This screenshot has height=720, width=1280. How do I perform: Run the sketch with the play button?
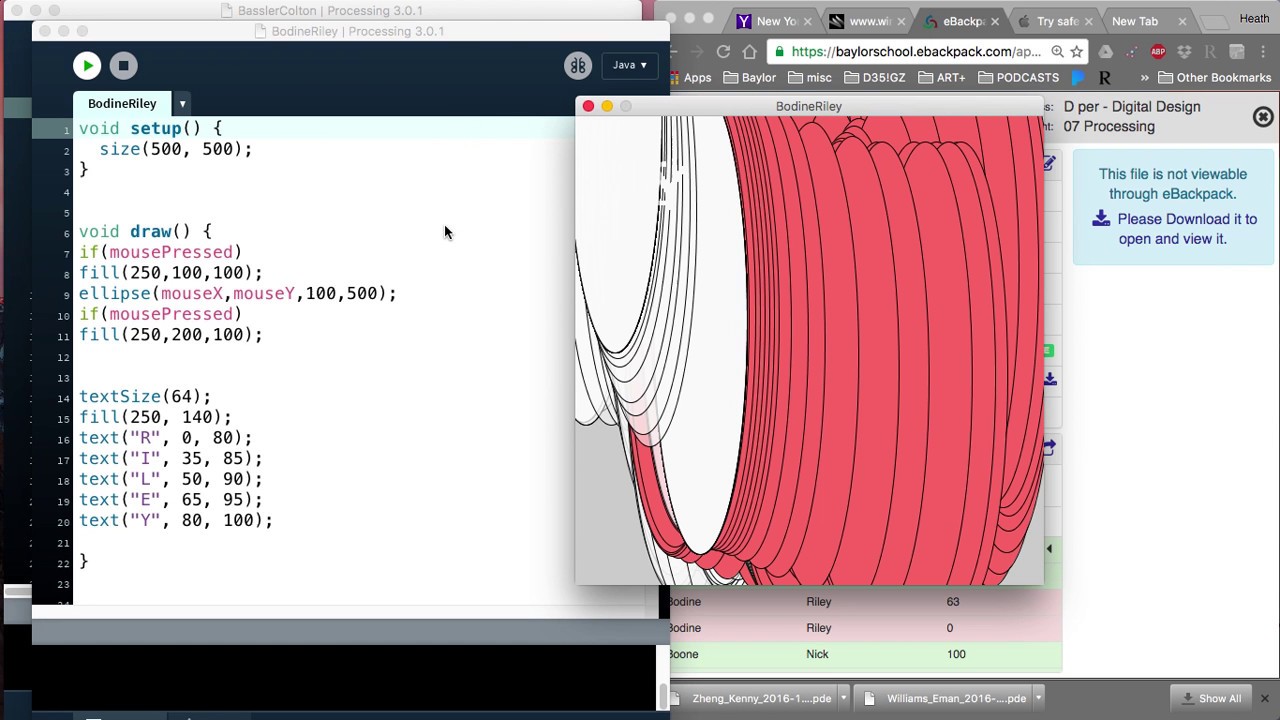click(87, 66)
